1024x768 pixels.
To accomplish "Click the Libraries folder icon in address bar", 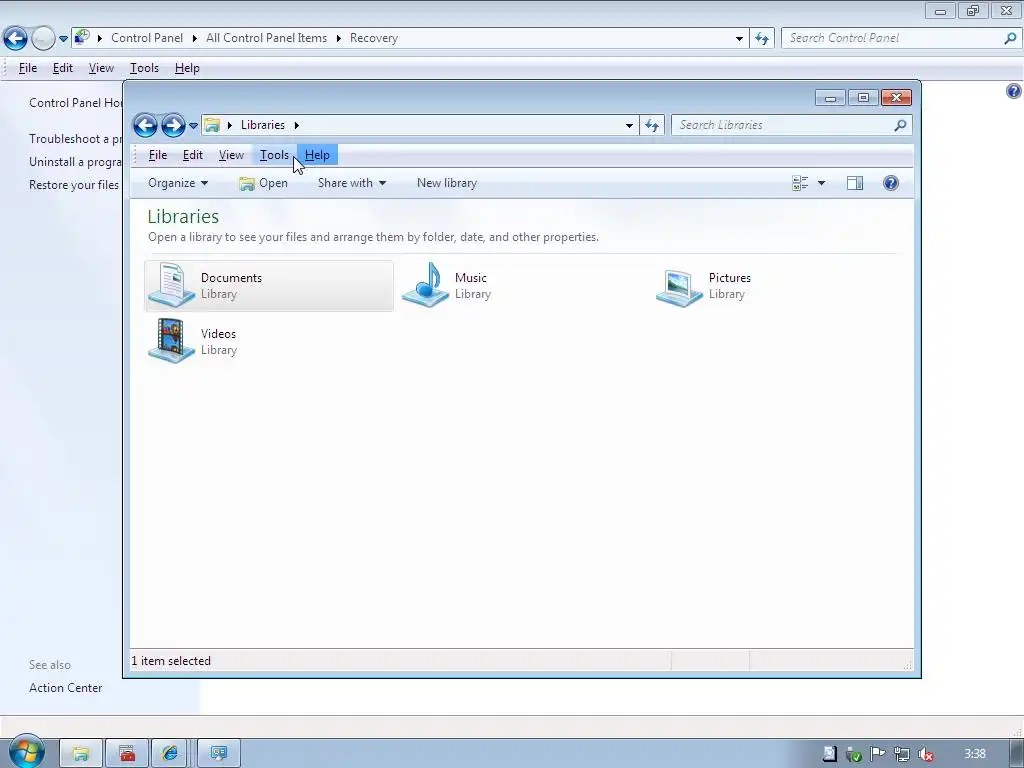I will [x=212, y=125].
